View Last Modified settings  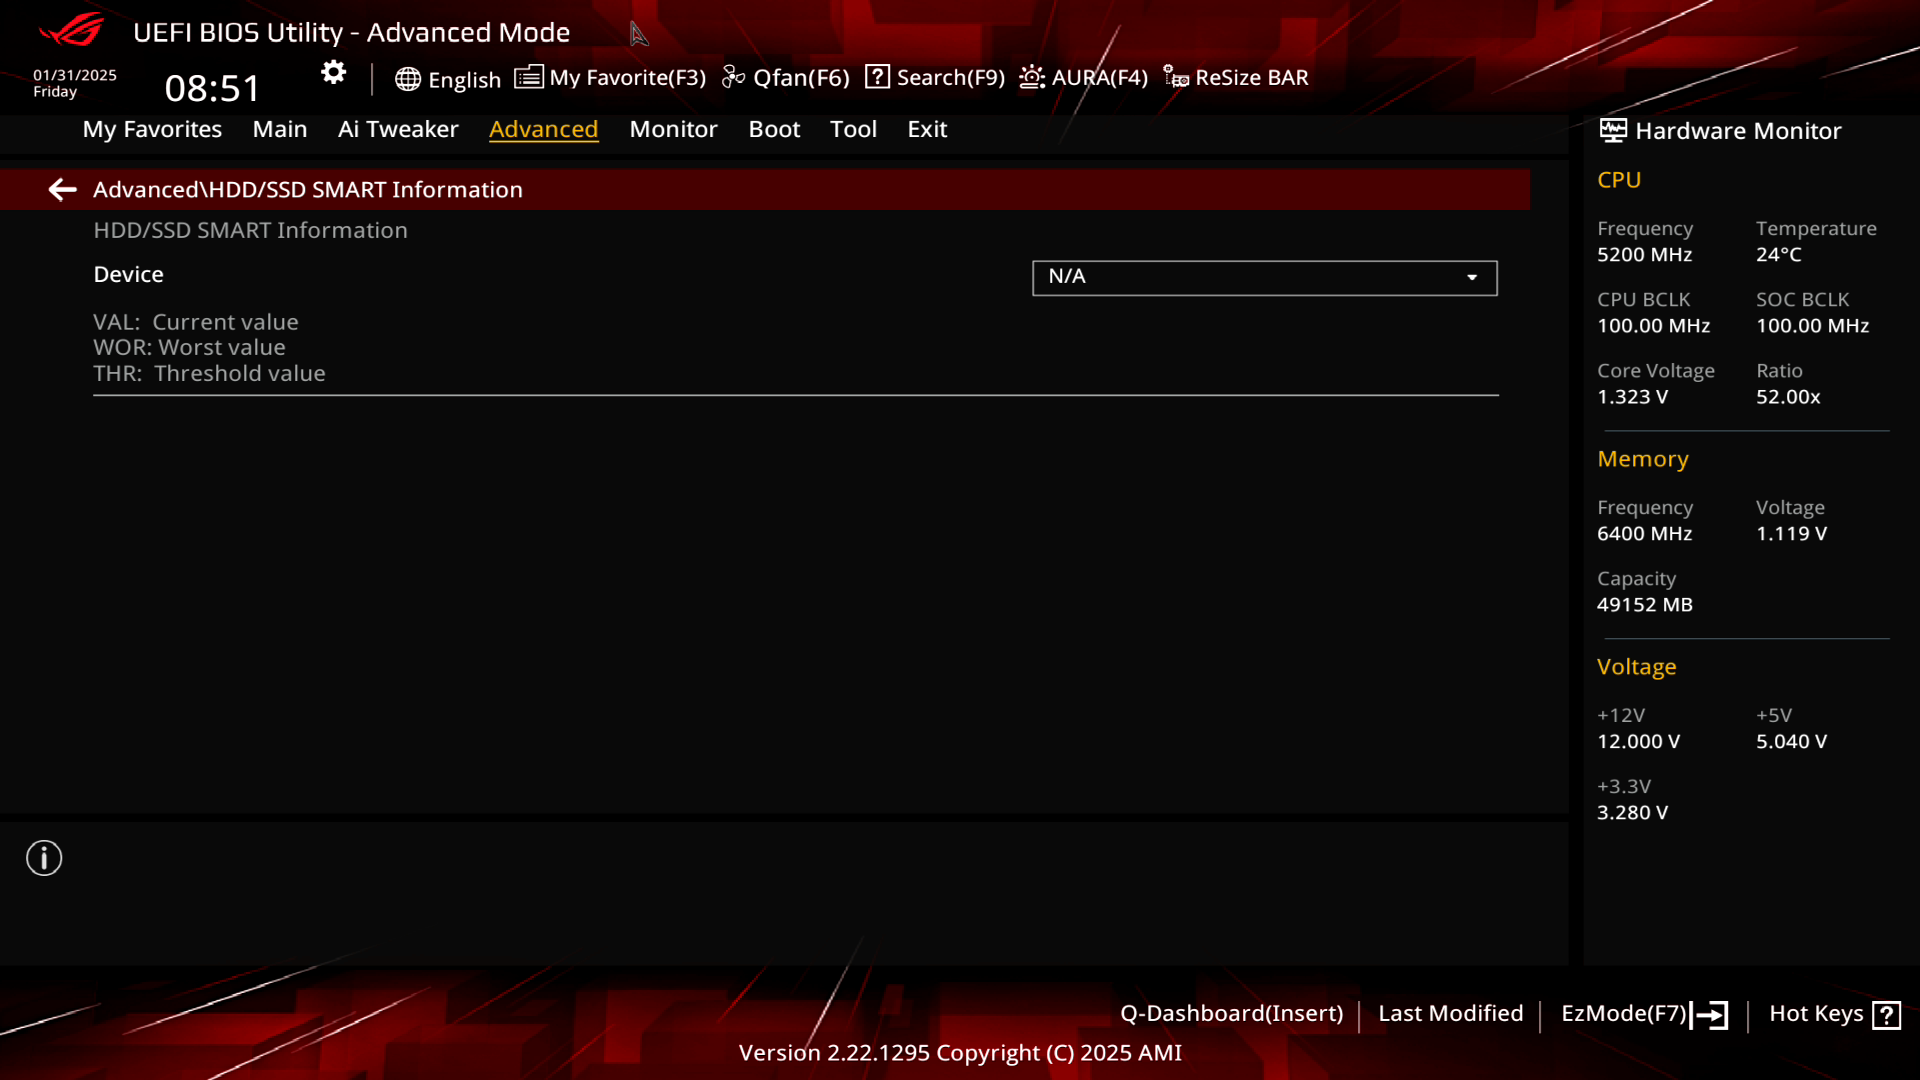(1450, 1013)
